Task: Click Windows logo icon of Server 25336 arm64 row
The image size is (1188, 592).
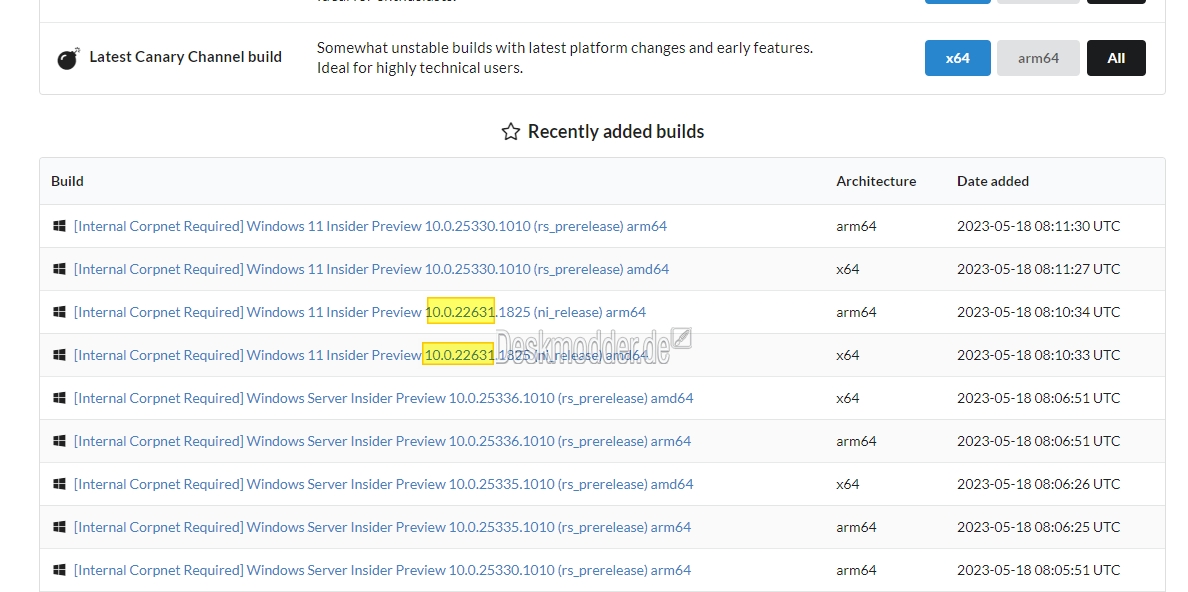Action: point(59,441)
